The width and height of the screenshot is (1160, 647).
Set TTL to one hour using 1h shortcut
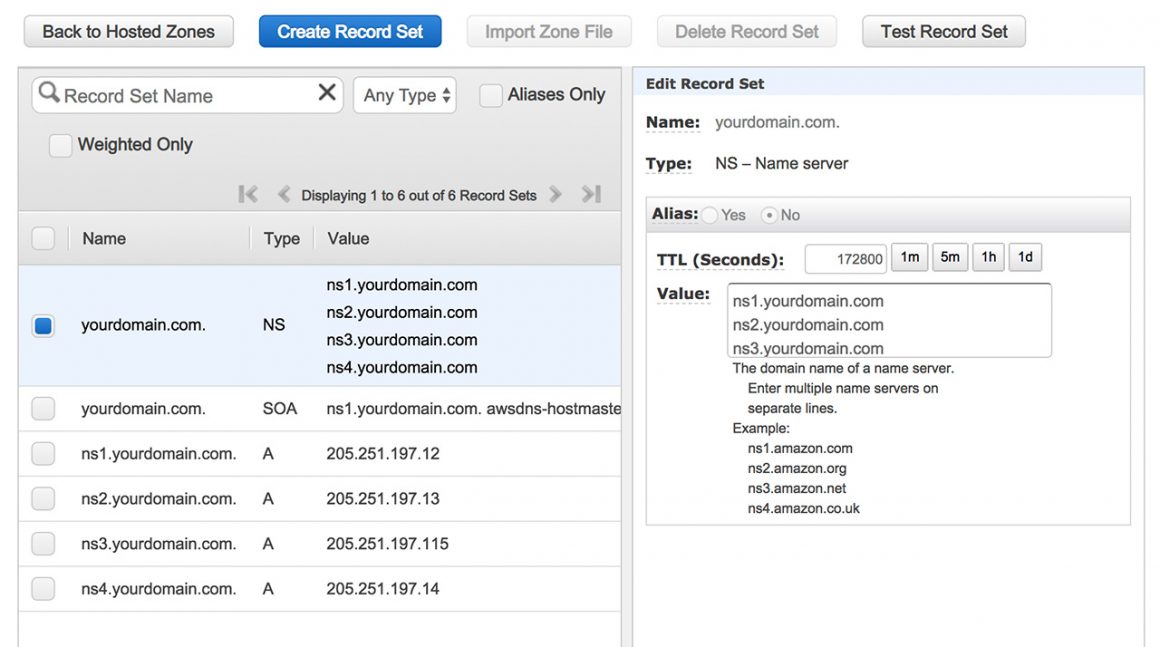click(x=988, y=257)
